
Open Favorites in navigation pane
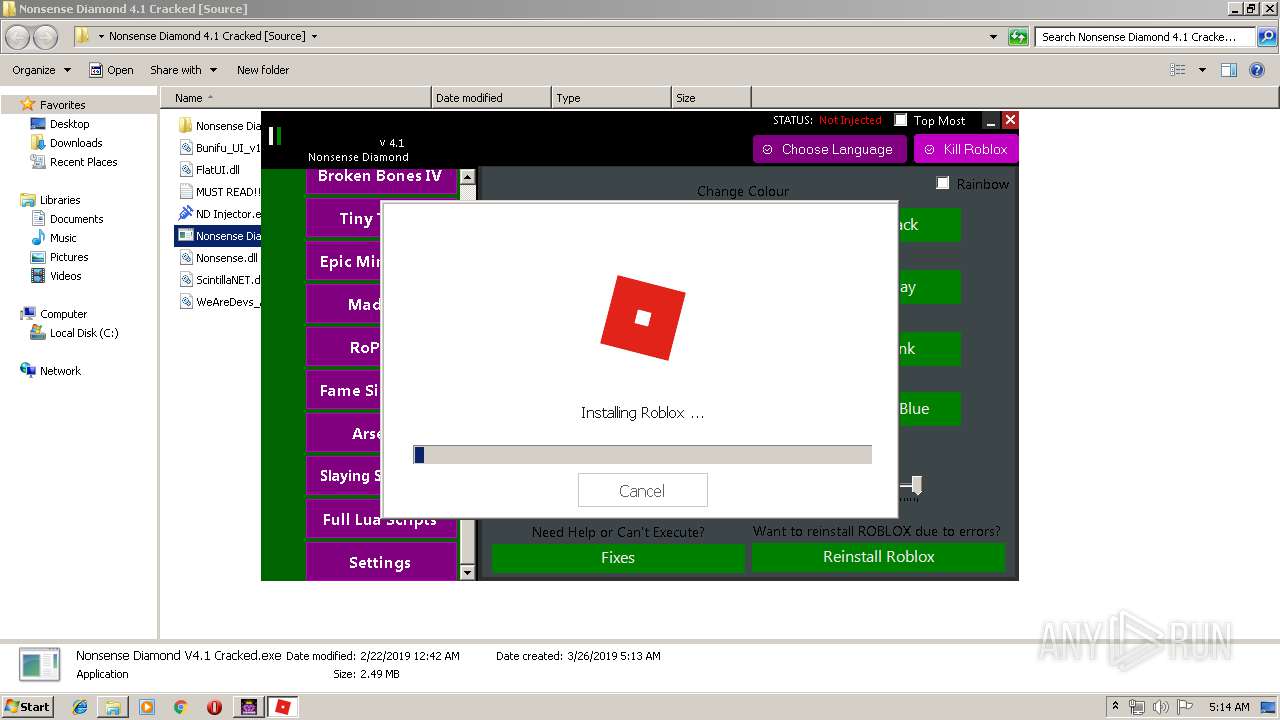[x=62, y=105]
